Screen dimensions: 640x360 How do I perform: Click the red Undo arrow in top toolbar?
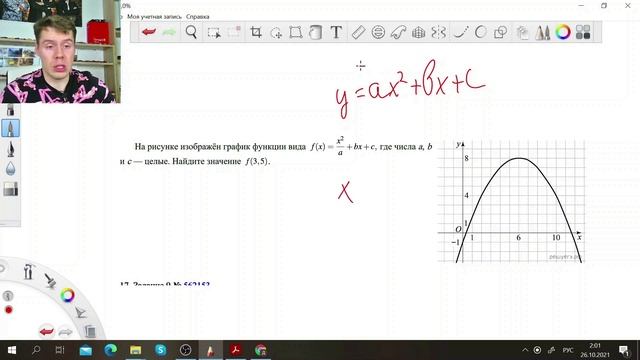(149, 32)
